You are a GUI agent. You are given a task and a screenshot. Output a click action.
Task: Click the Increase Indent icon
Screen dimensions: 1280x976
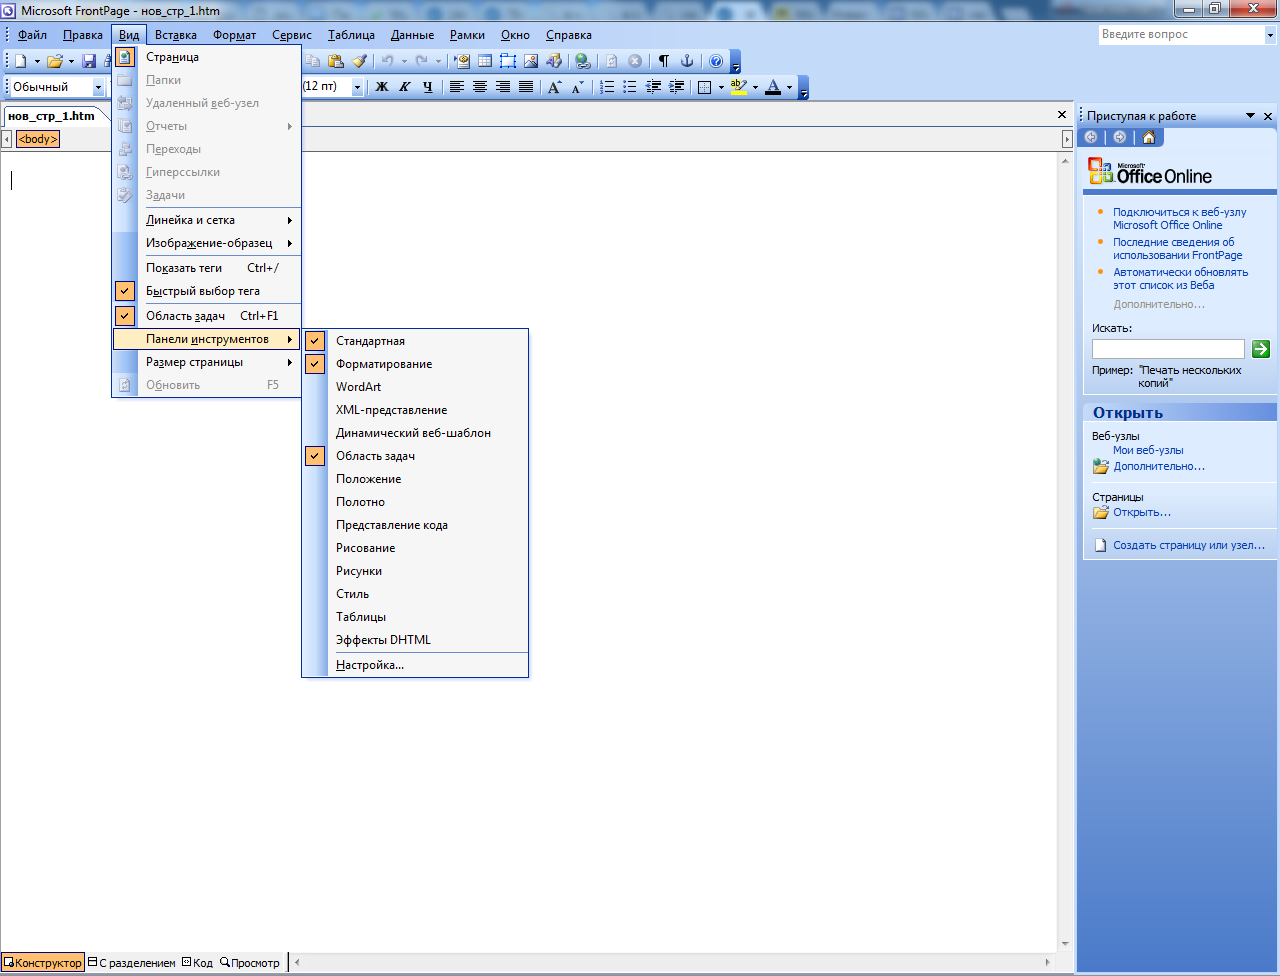(x=677, y=87)
